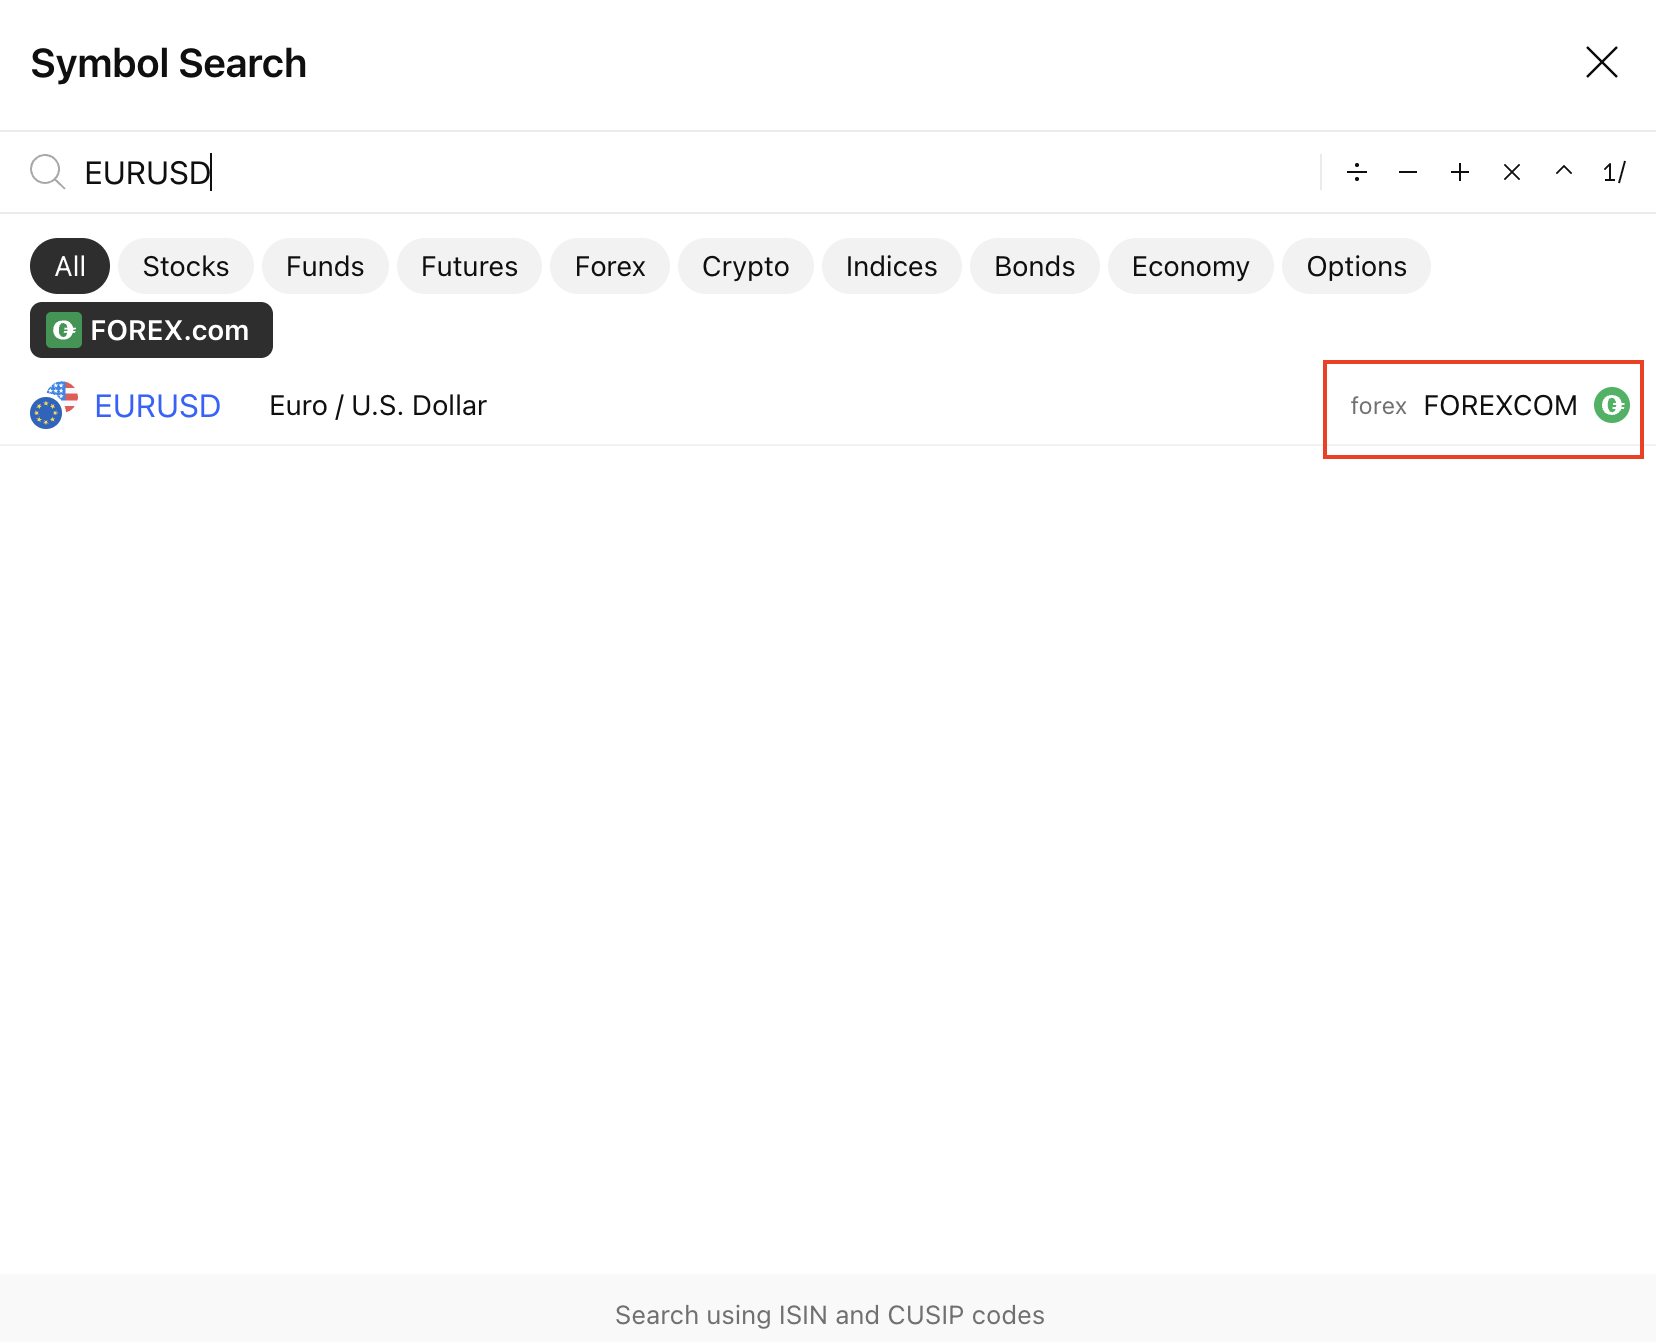Insert the power caret operator
Viewport: 1656px width, 1342px height.
coord(1564,172)
